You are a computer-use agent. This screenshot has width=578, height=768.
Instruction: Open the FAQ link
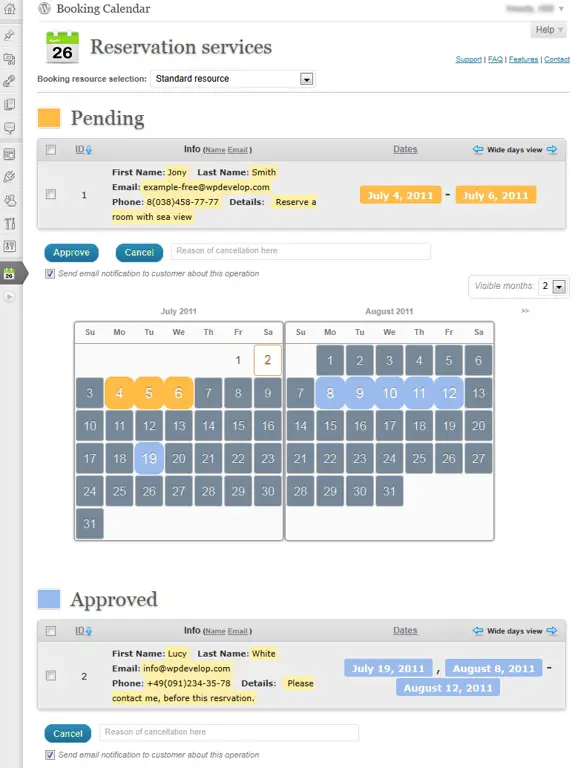click(x=495, y=59)
